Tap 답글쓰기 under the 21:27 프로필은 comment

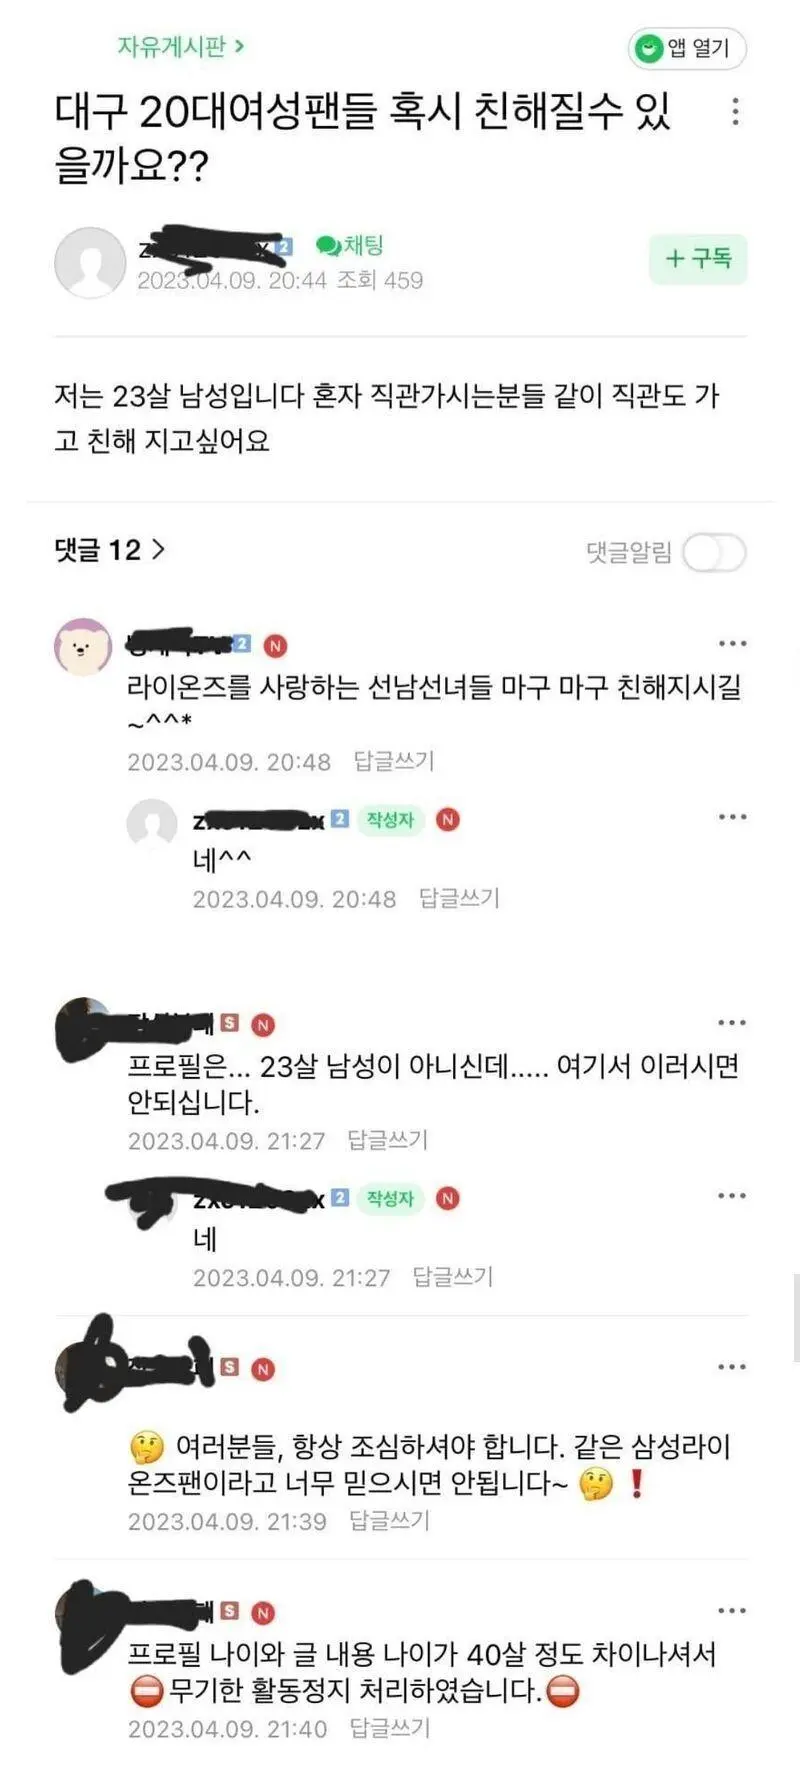tap(388, 1140)
